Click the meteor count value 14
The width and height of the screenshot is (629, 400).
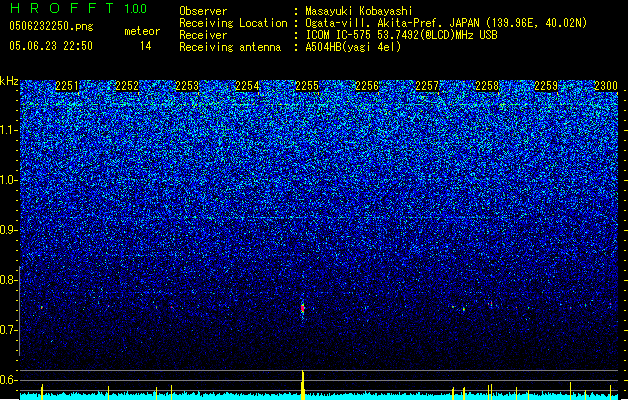point(146,46)
